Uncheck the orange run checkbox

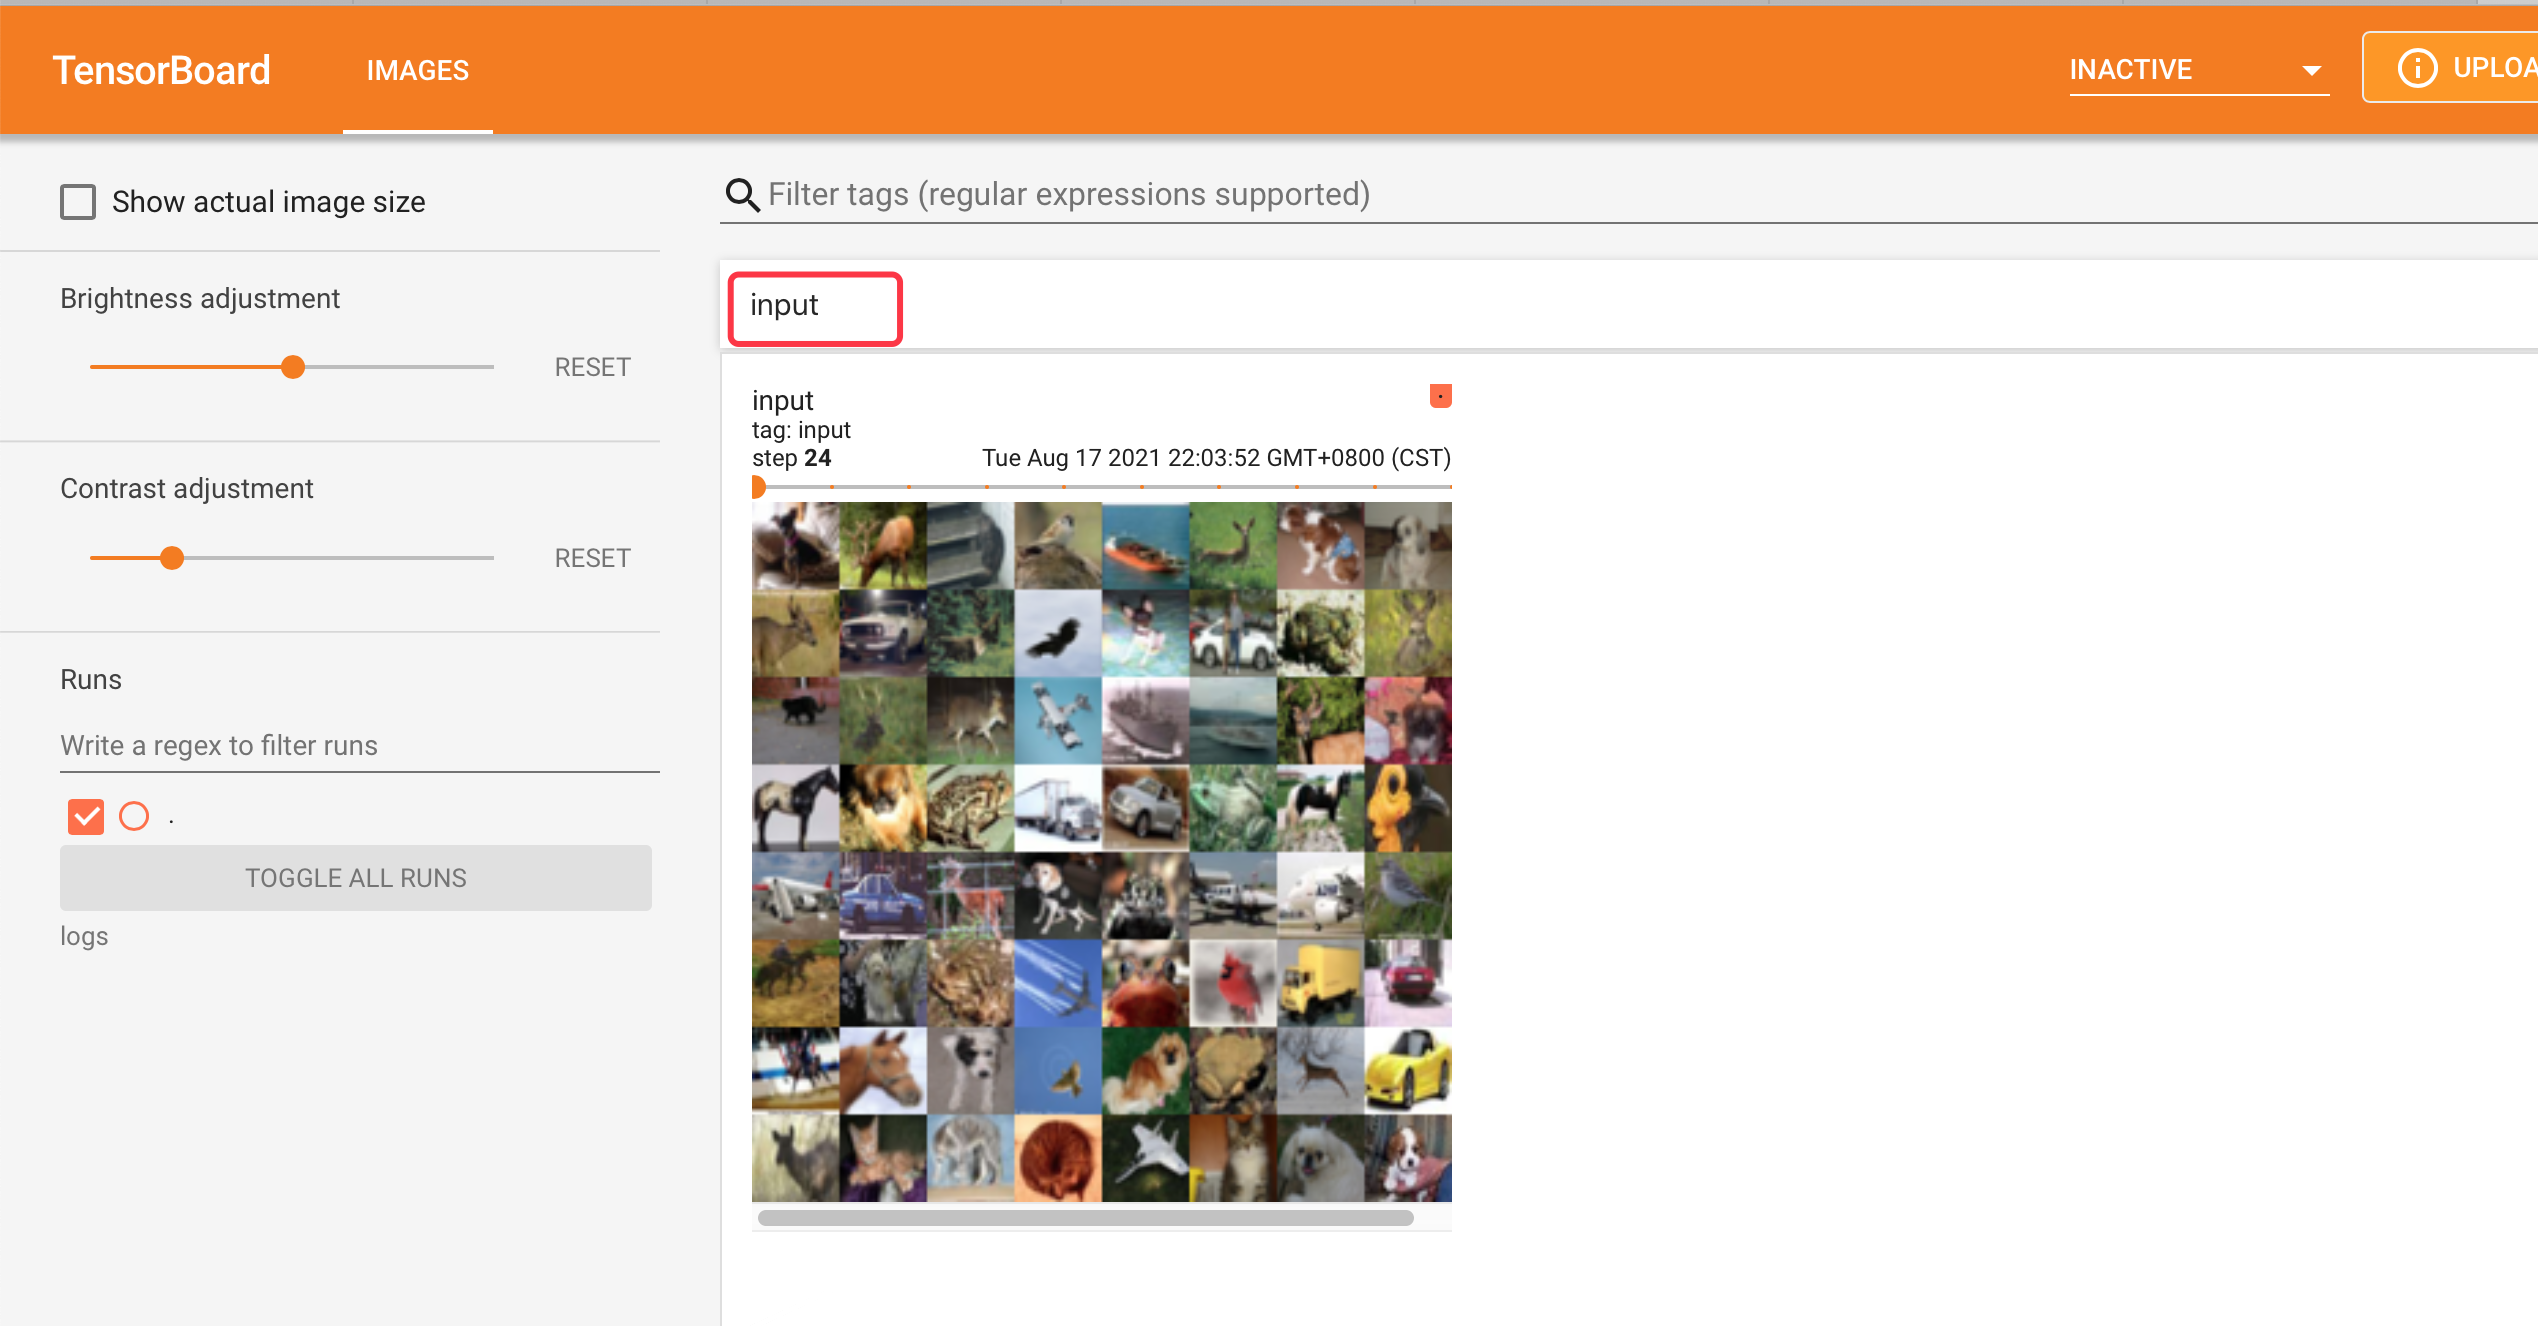86,817
